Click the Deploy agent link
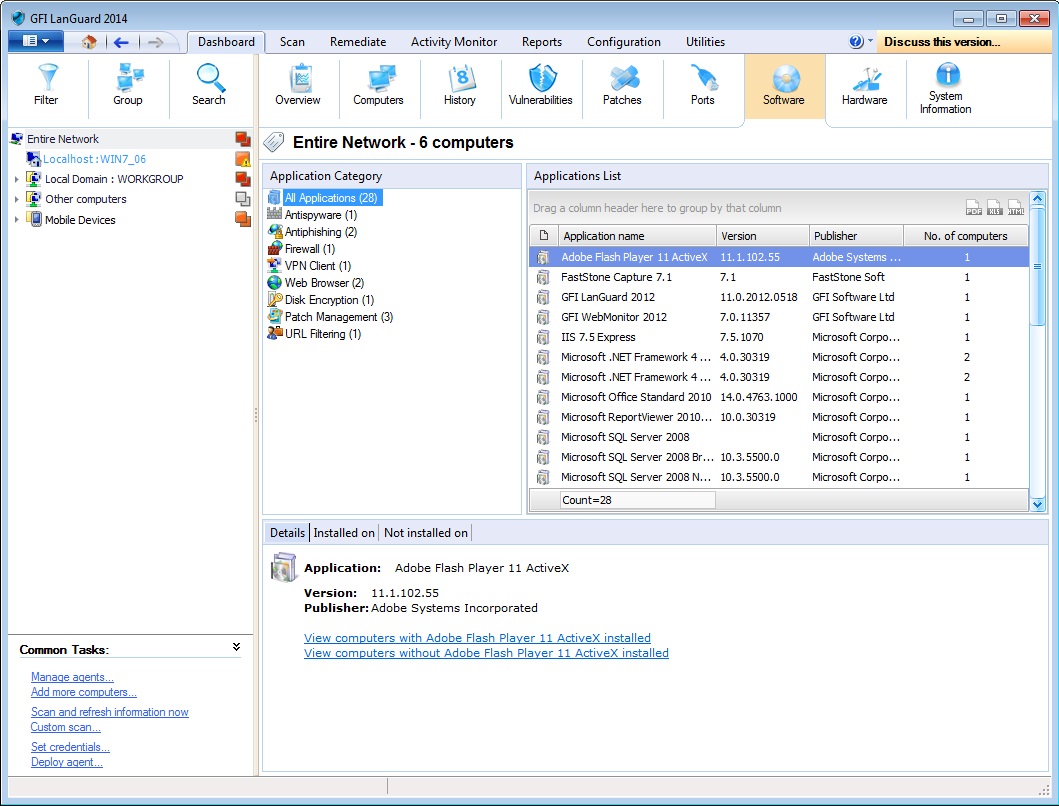Screen dimensions: 1059x806 click(x=67, y=762)
